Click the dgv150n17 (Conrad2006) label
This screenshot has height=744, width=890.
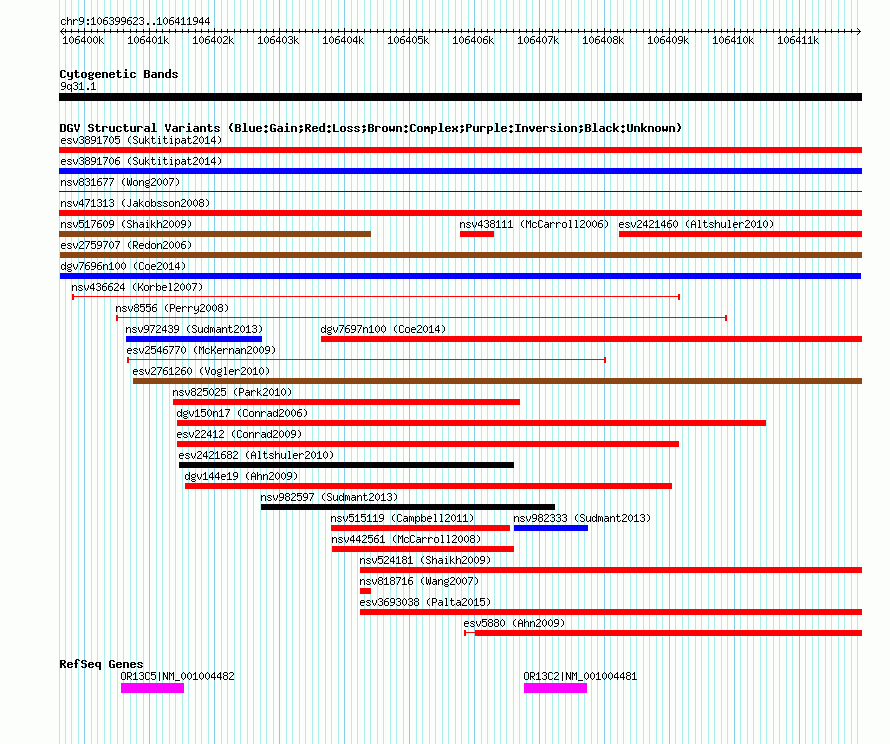pyautogui.click(x=242, y=413)
